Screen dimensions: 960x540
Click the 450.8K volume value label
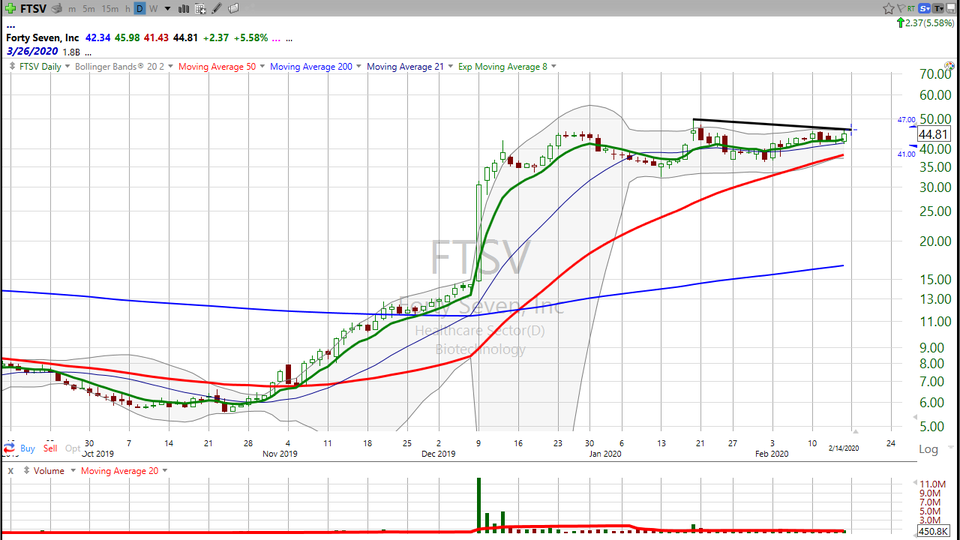point(932,531)
